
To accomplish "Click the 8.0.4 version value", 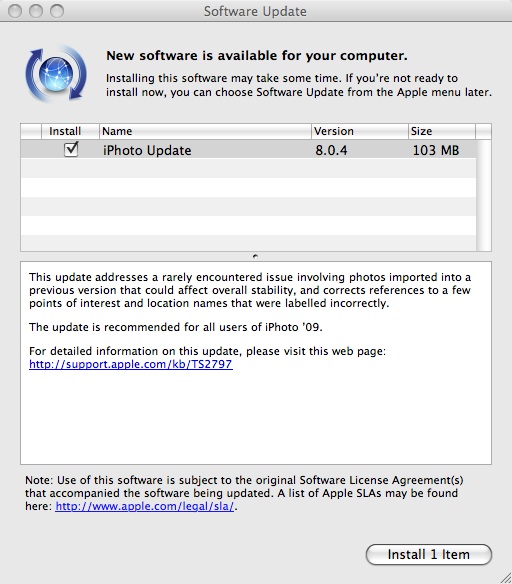I will coord(331,150).
